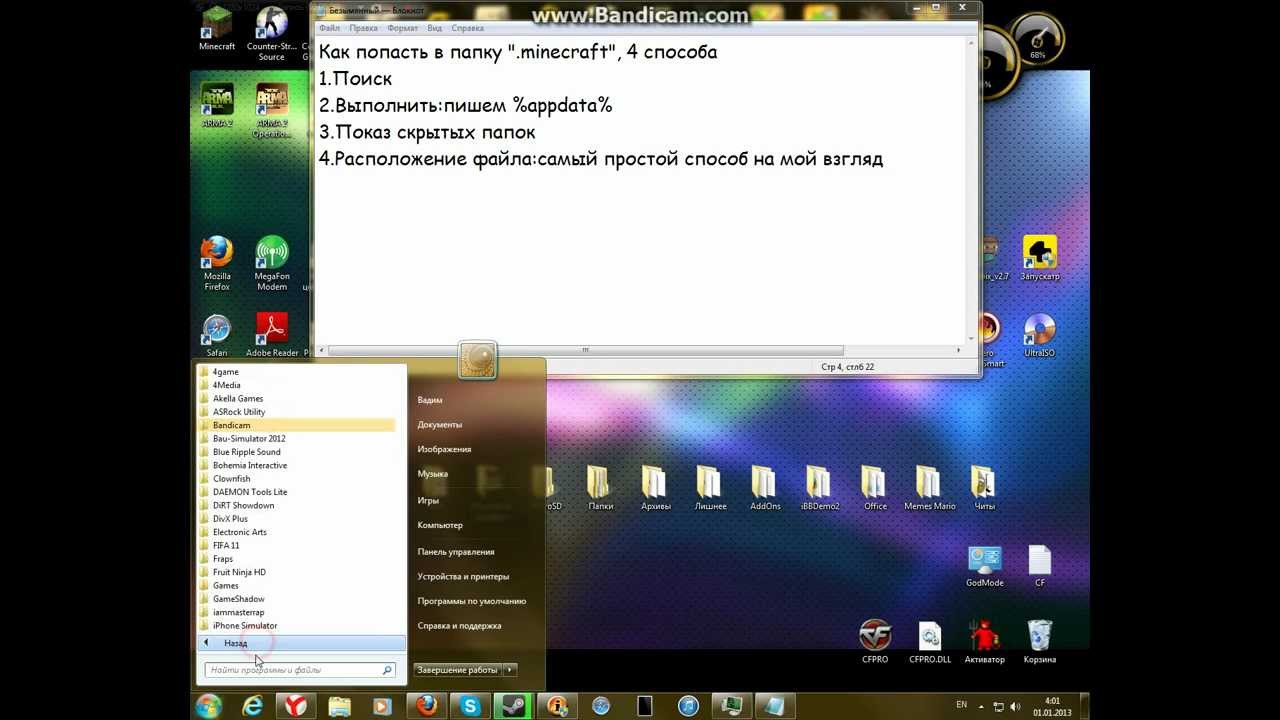The height and width of the screenshot is (720, 1280).
Task: Open the Корзина recycle bin
Action: [x=1040, y=642]
